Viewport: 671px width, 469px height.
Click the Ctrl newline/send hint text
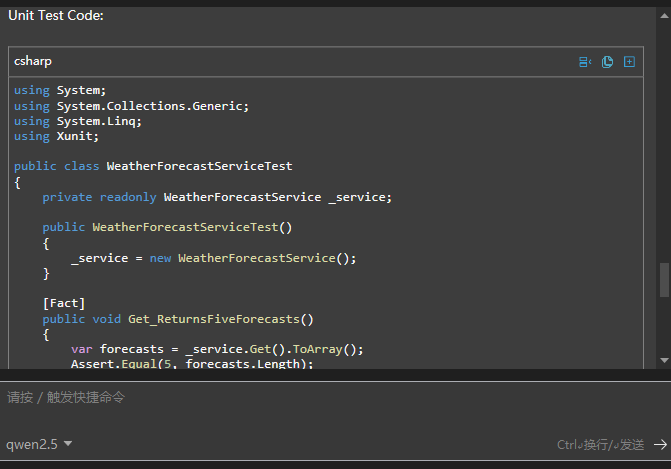coord(600,444)
